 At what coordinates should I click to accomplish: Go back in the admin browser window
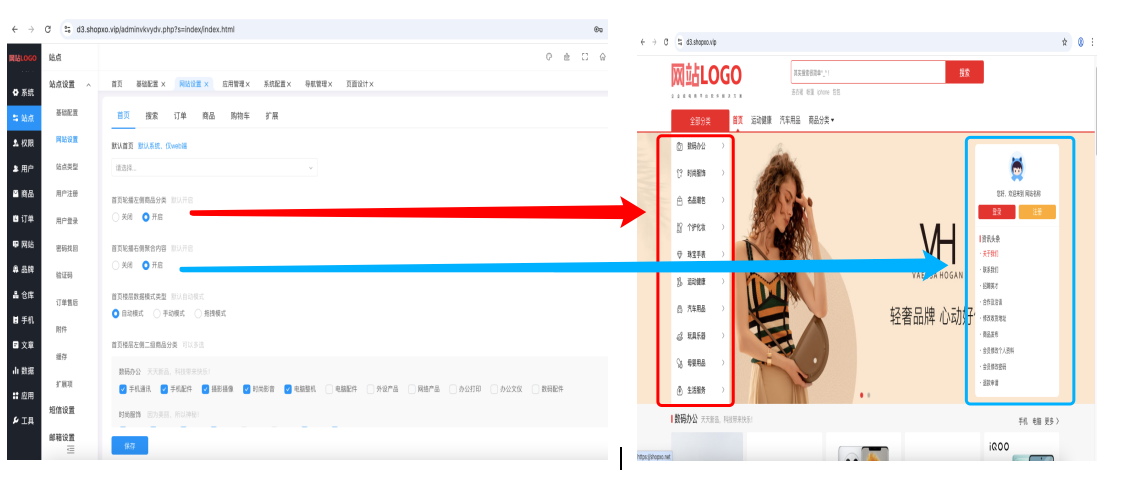(15, 29)
